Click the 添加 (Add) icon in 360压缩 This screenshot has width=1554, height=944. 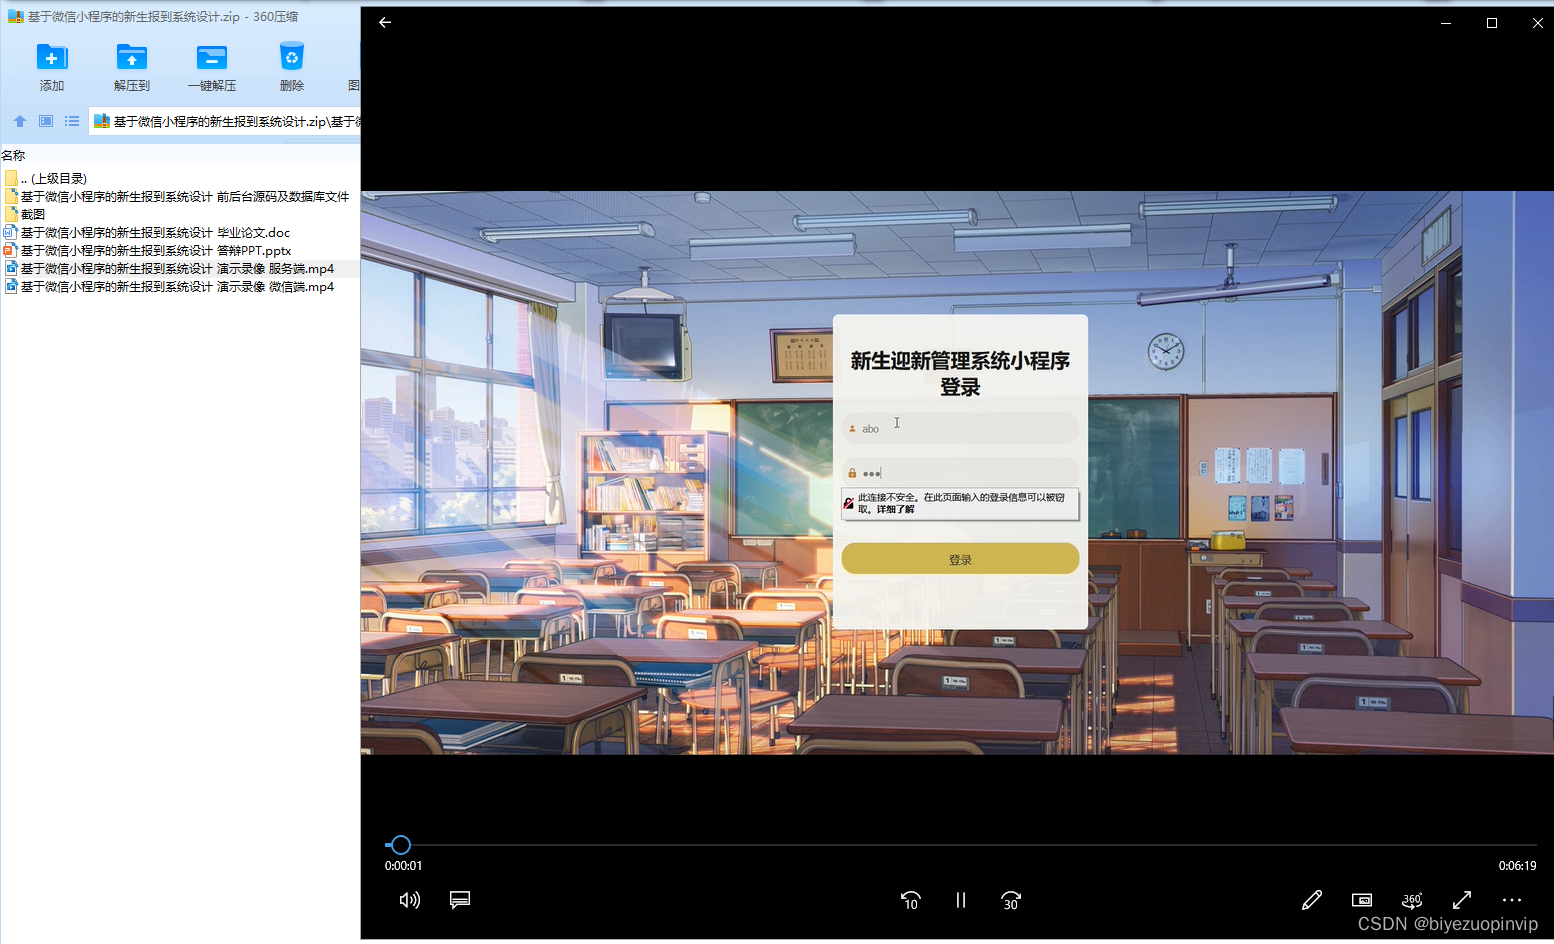(52, 57)
